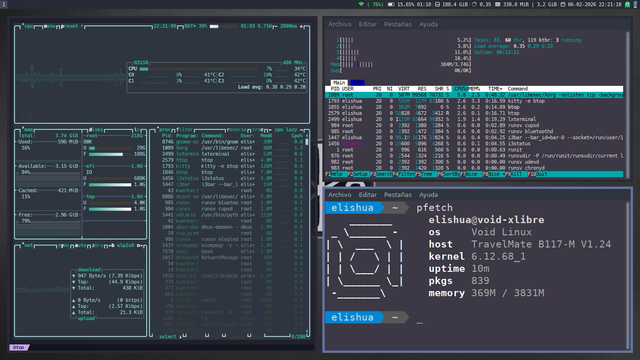Click the load average icon beside 0,35

pyautogui.click(x=474, y=4)
